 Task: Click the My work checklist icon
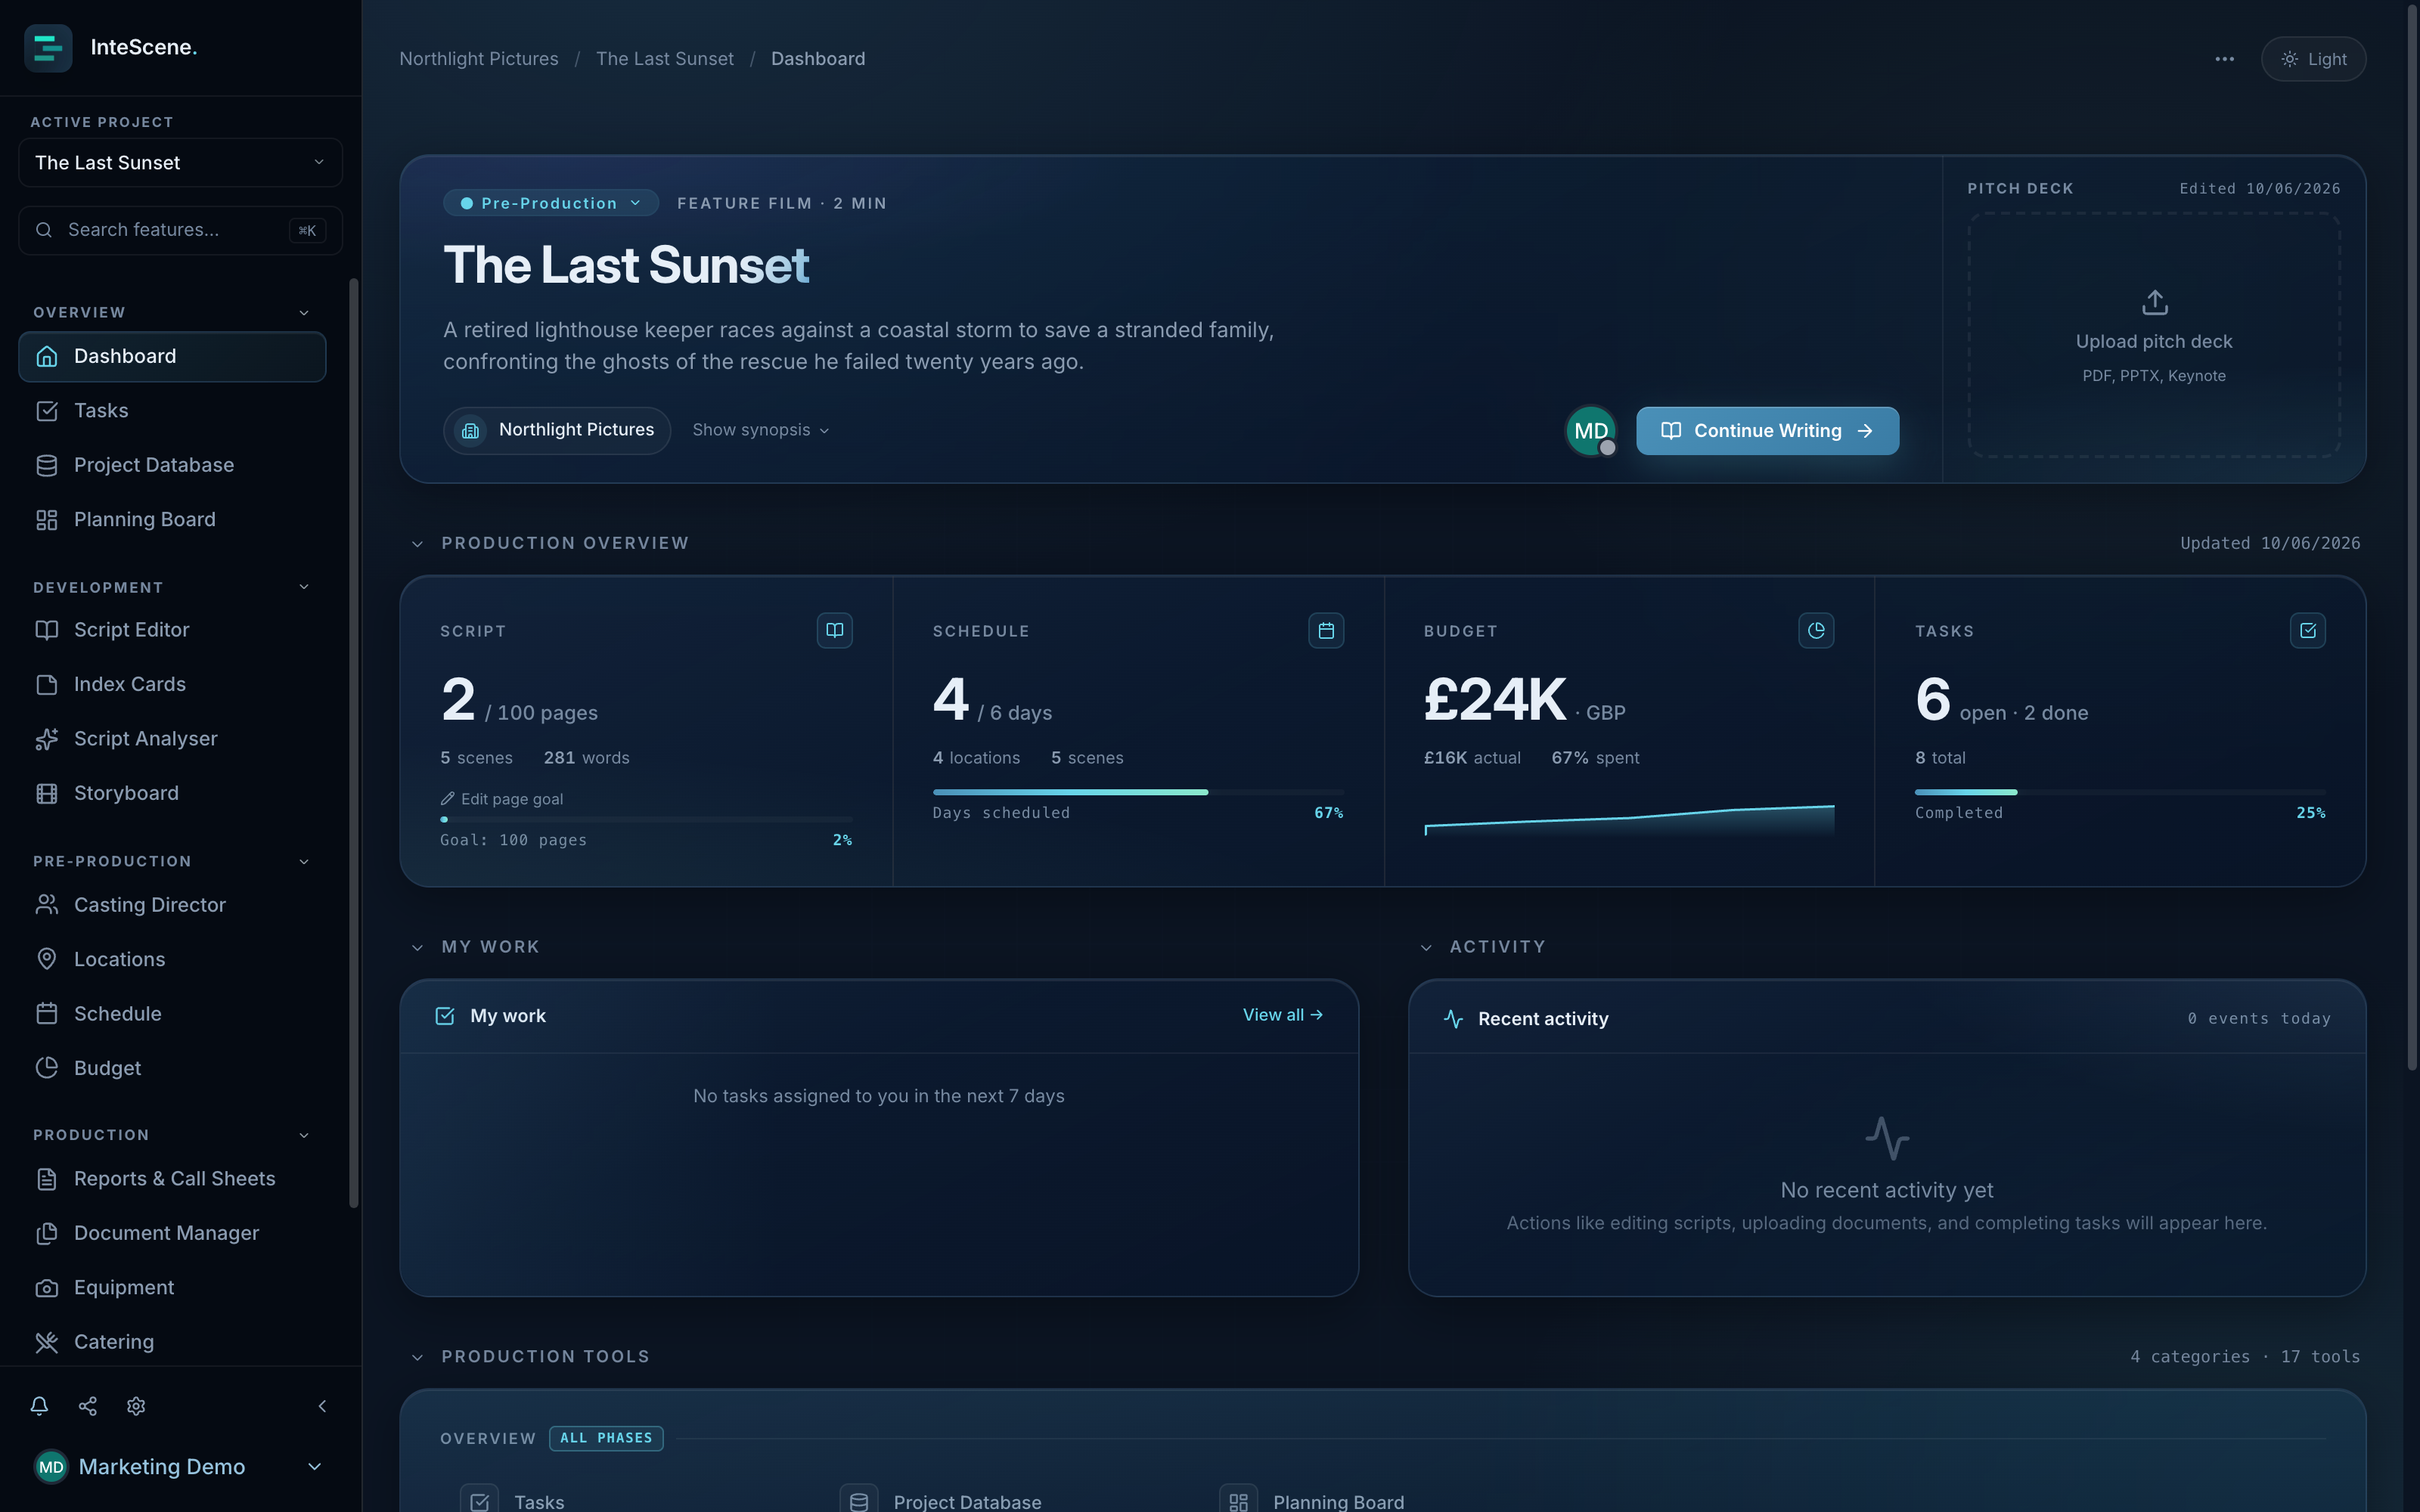coord(445,1016)
